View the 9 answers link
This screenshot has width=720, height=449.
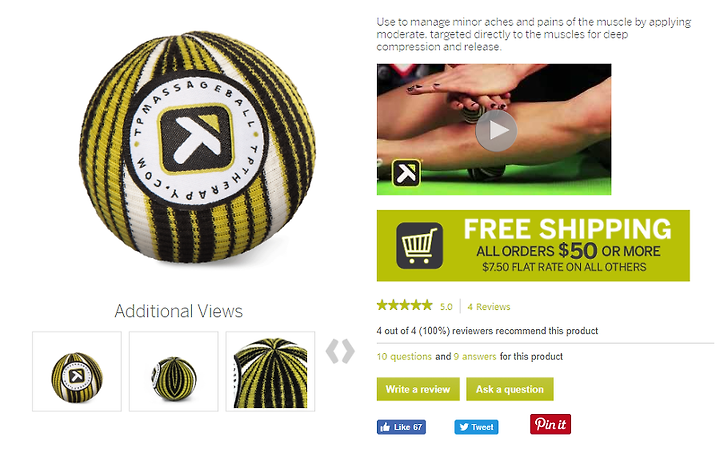pos(475,356)
